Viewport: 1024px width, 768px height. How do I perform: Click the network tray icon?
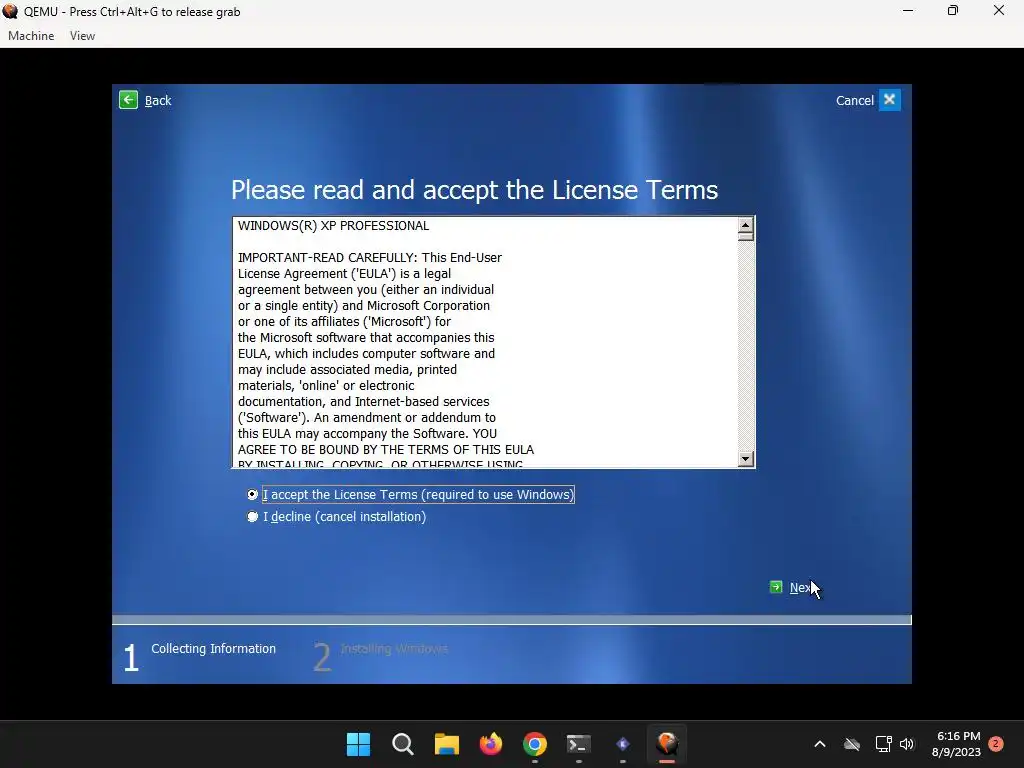coord(883,744)
